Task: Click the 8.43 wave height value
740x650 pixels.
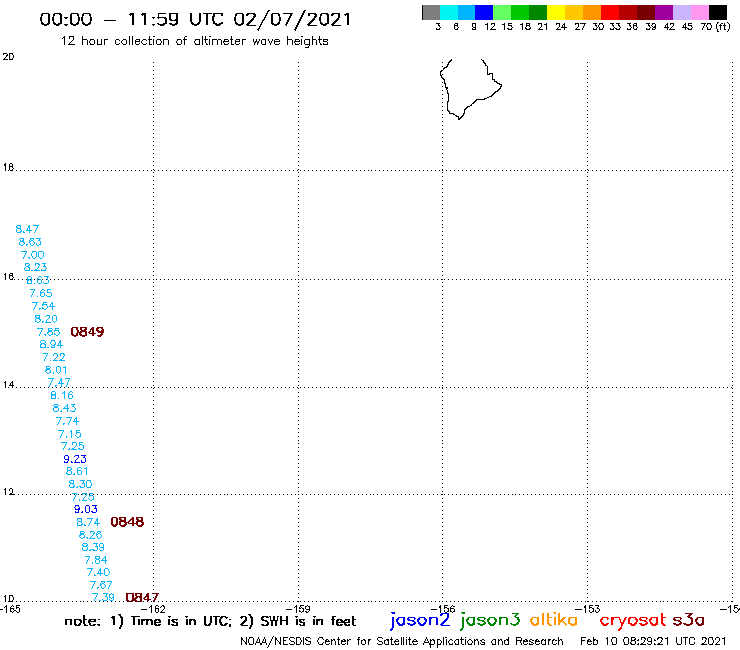Action: (x=64, y=408)
